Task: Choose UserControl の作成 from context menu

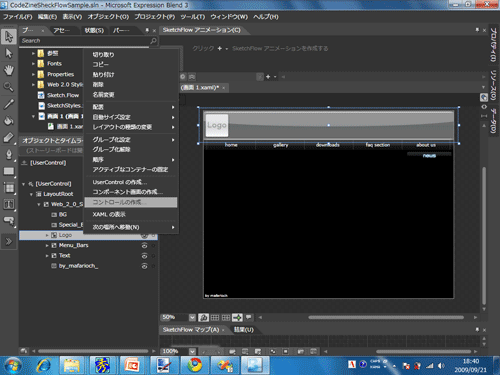Action: click(131, 182)
